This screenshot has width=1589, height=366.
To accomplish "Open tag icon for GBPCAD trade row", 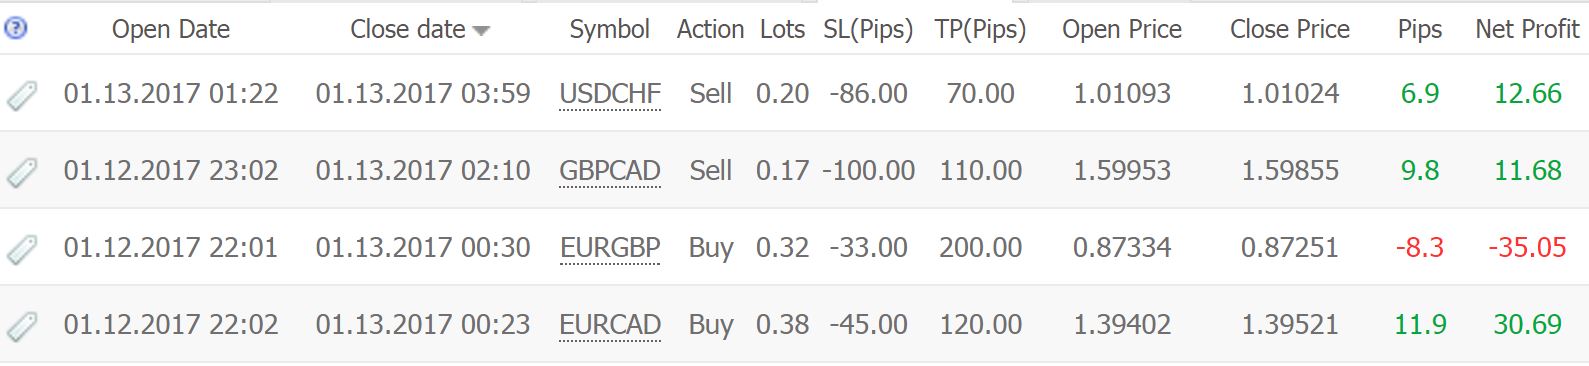I will coord(22,172).
